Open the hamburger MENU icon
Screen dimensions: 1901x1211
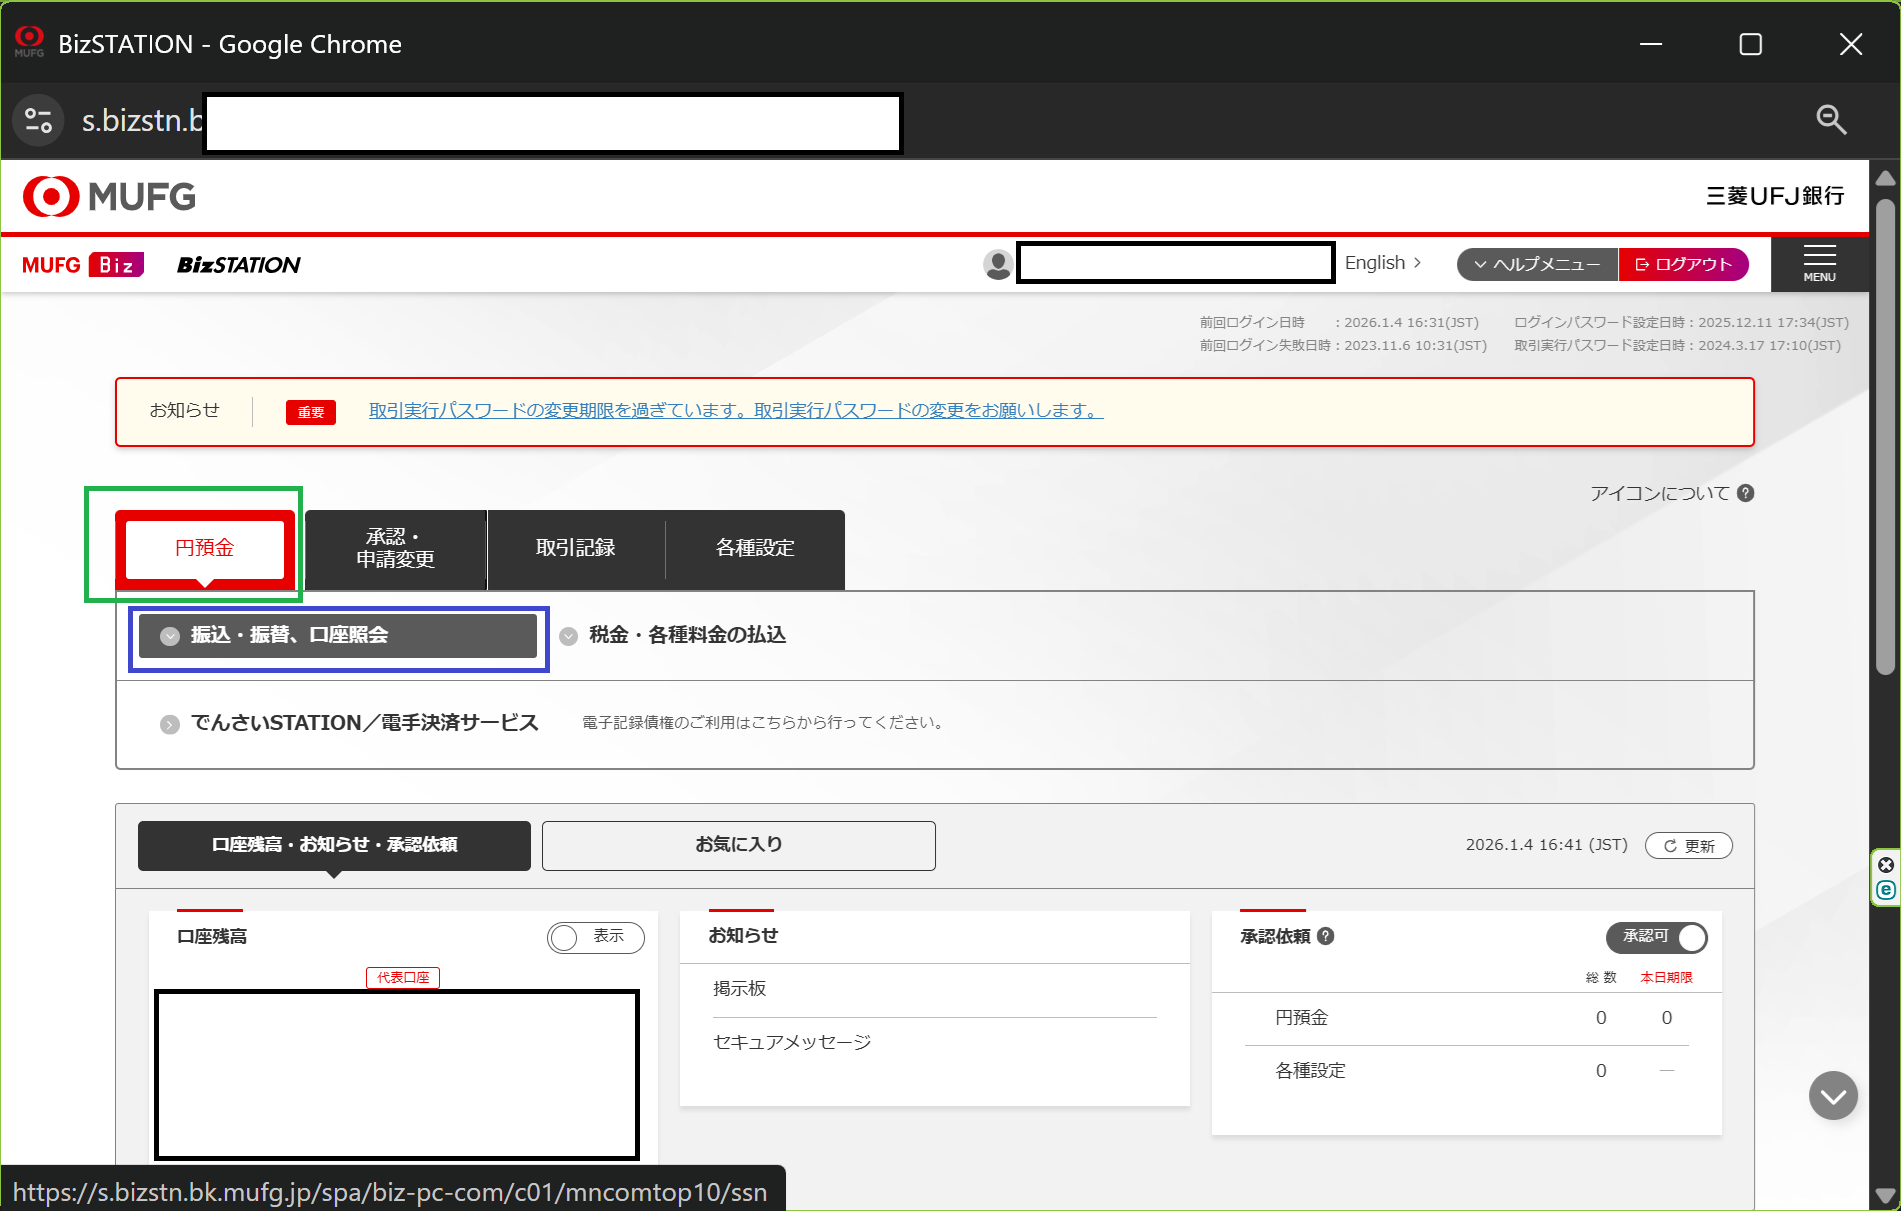coord(1819,264)
